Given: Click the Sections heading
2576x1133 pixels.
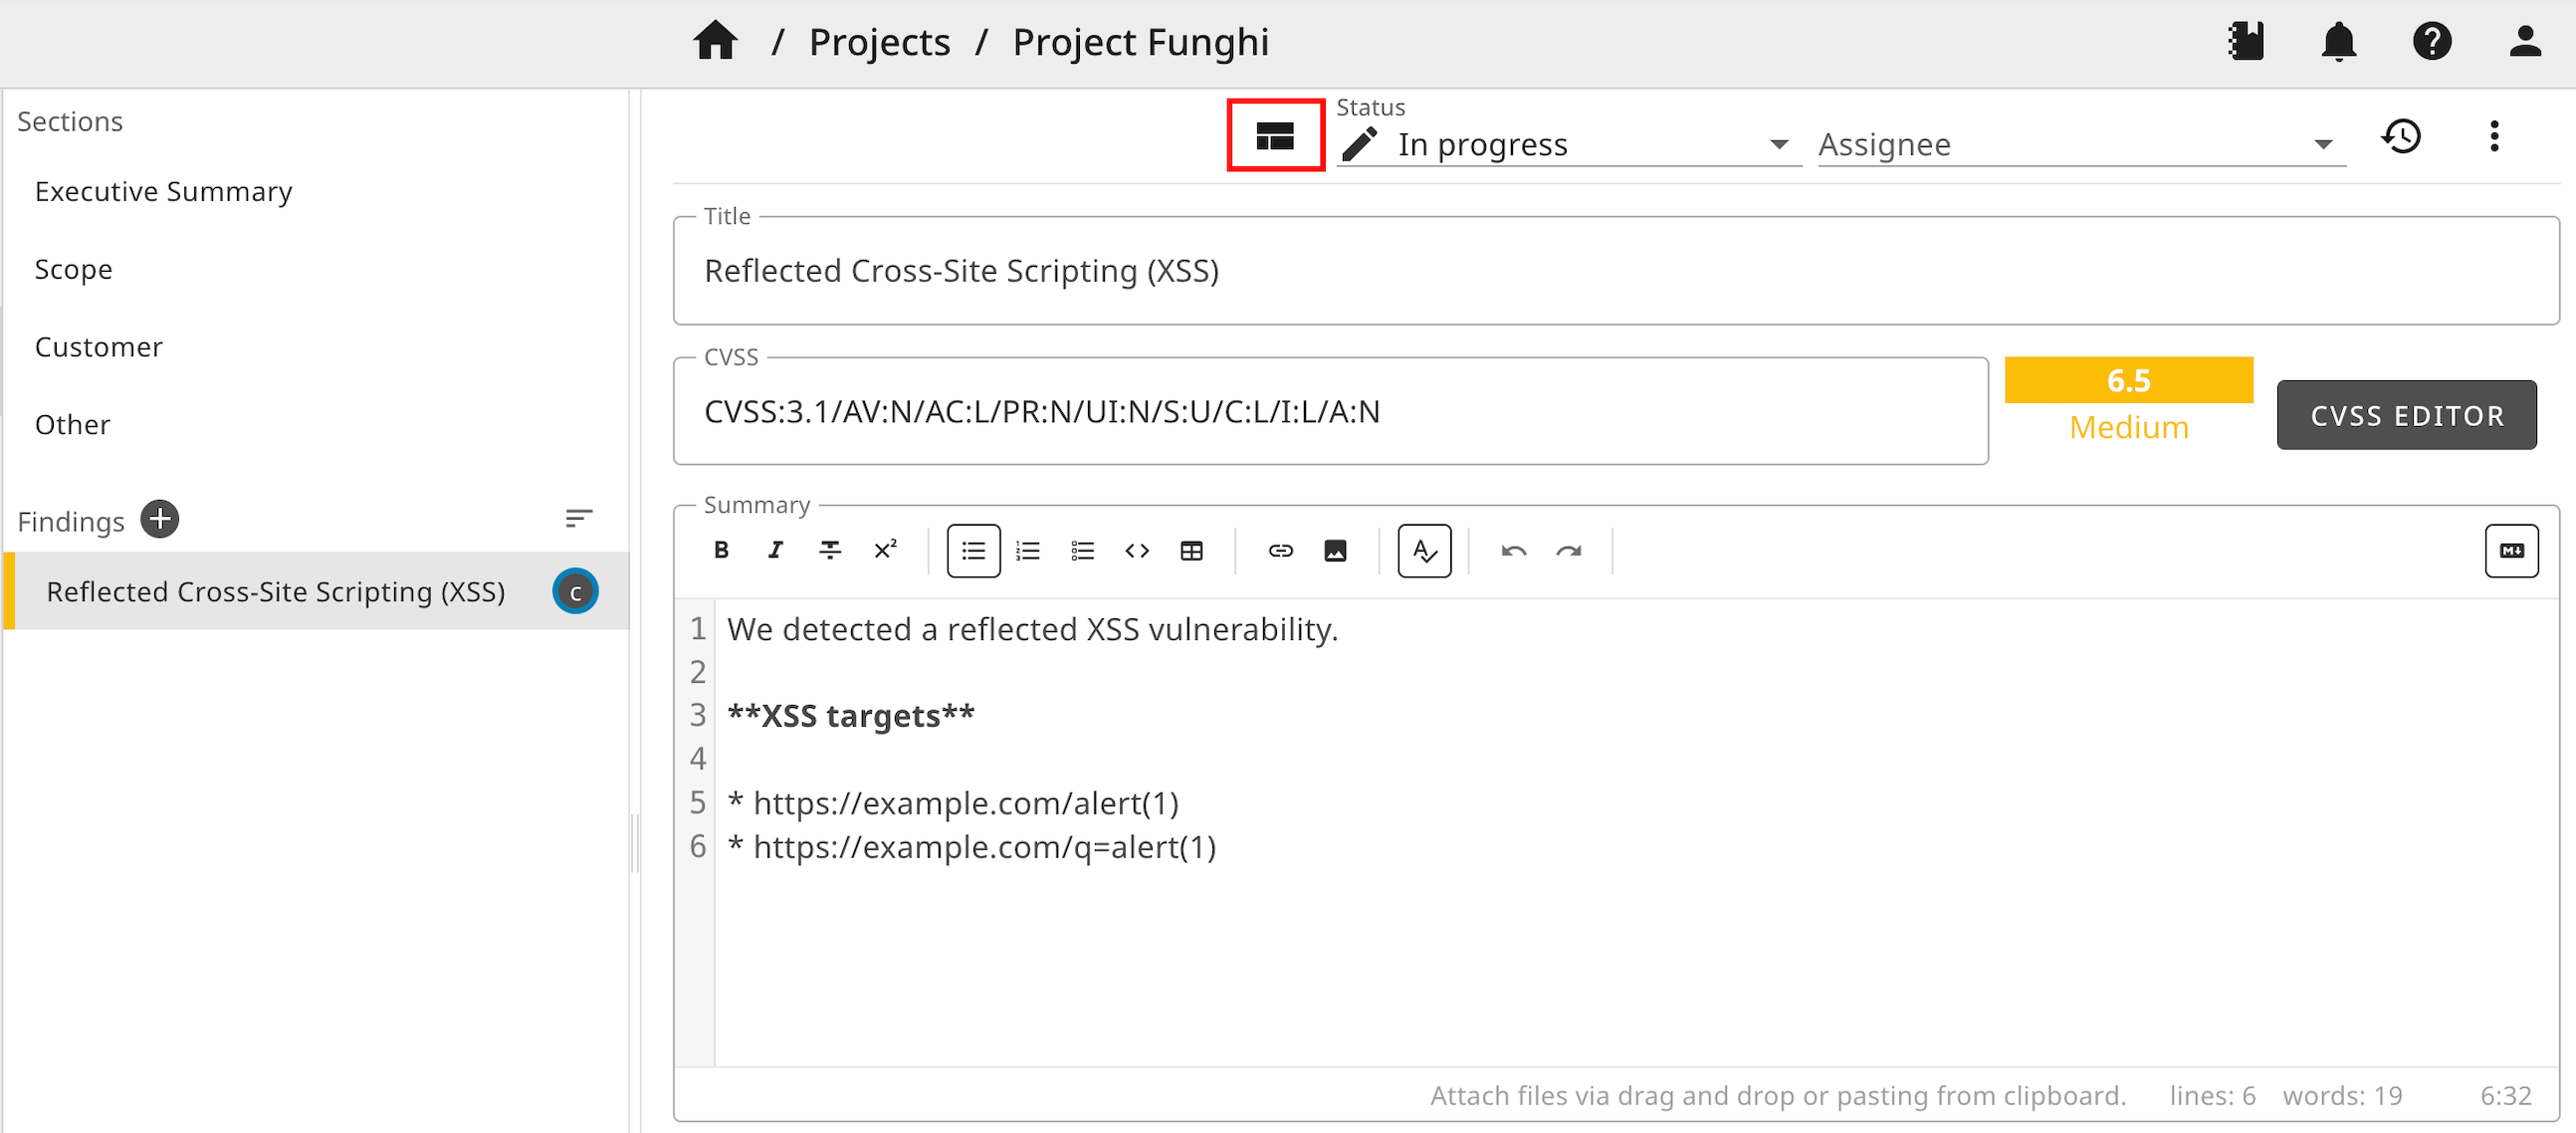Looking at the screenshot, I should [x=70, y=121].
